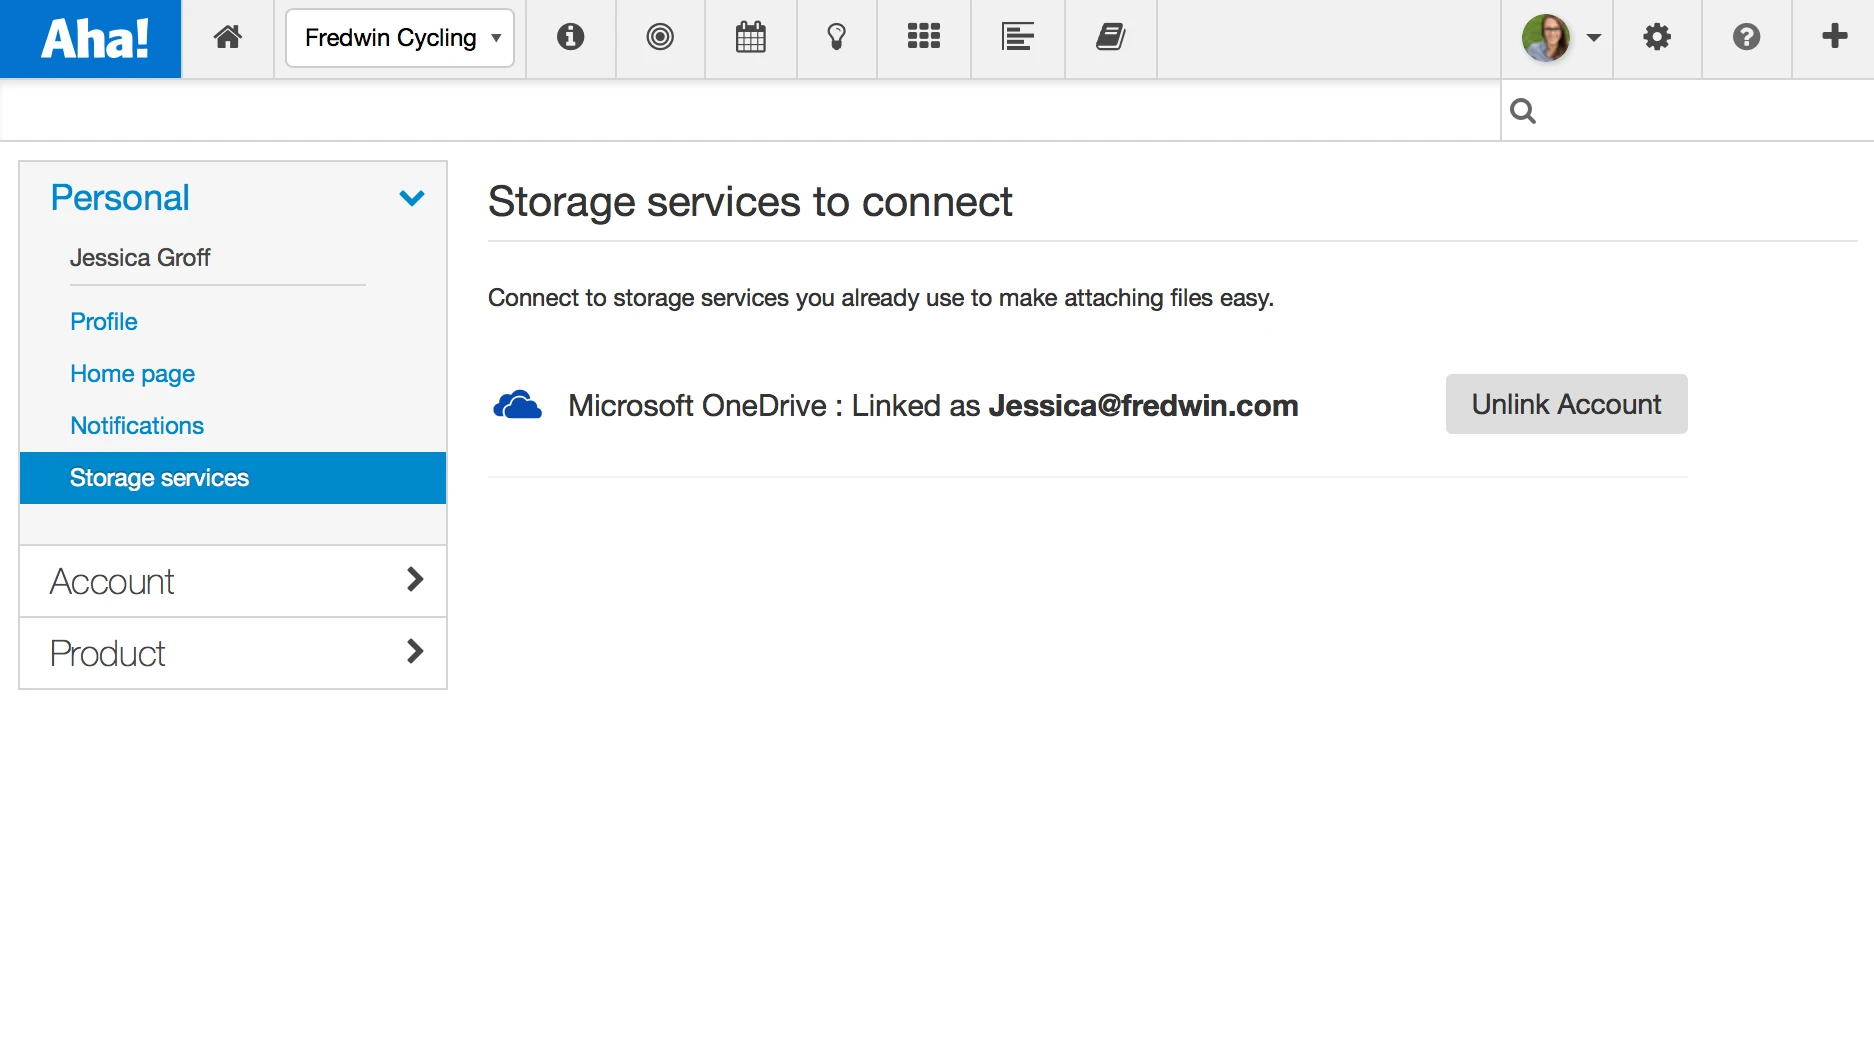Click the Unlink Account button

(1566, 404)
